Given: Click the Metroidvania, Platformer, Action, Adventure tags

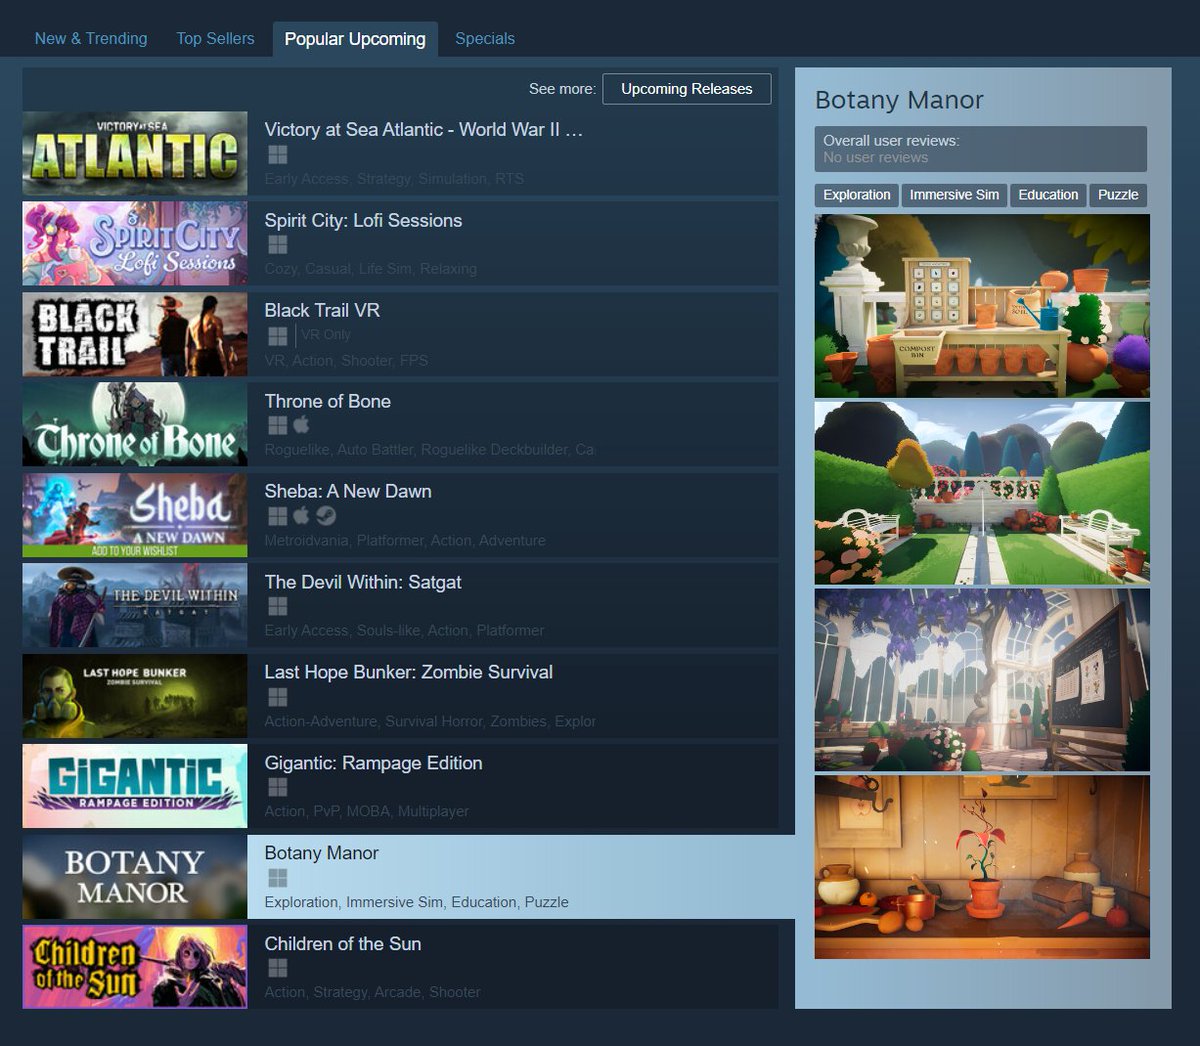Looking at the screenshot, I should click(x=405, y=541).
